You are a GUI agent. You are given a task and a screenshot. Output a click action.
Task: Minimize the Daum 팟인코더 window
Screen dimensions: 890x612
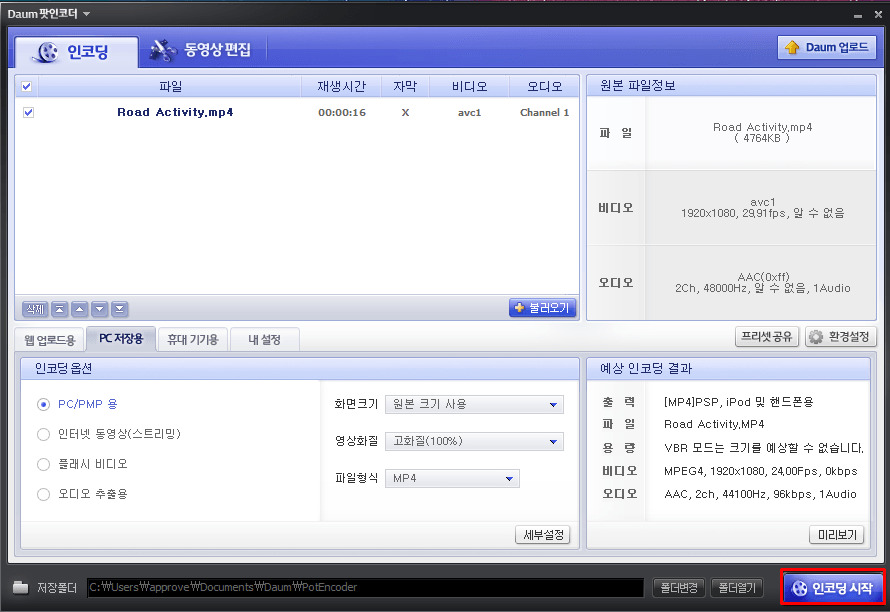(858, 15)
